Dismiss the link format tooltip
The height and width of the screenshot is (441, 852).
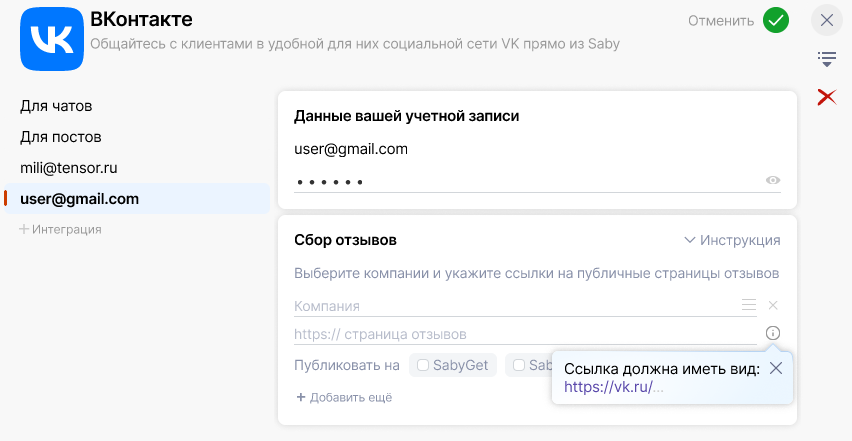point(776,369)
